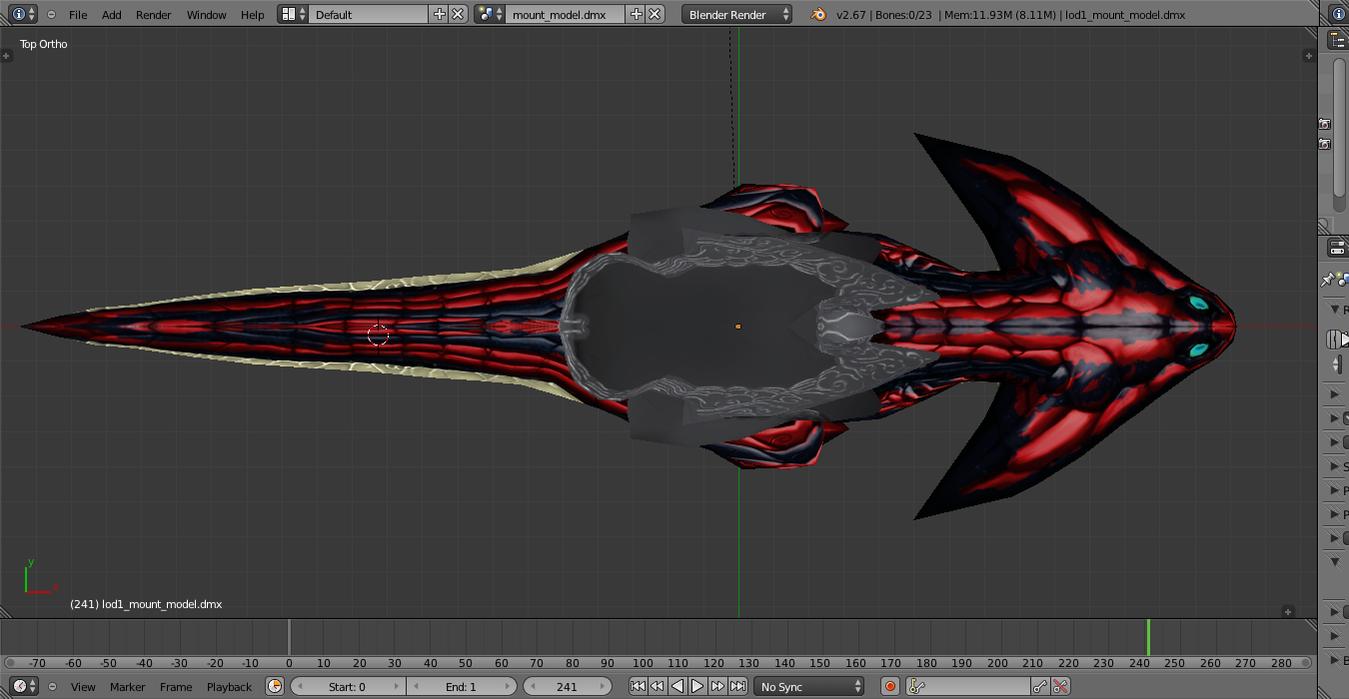
Task: Increase the current frame with right arrow
Action: click(602, 686)
